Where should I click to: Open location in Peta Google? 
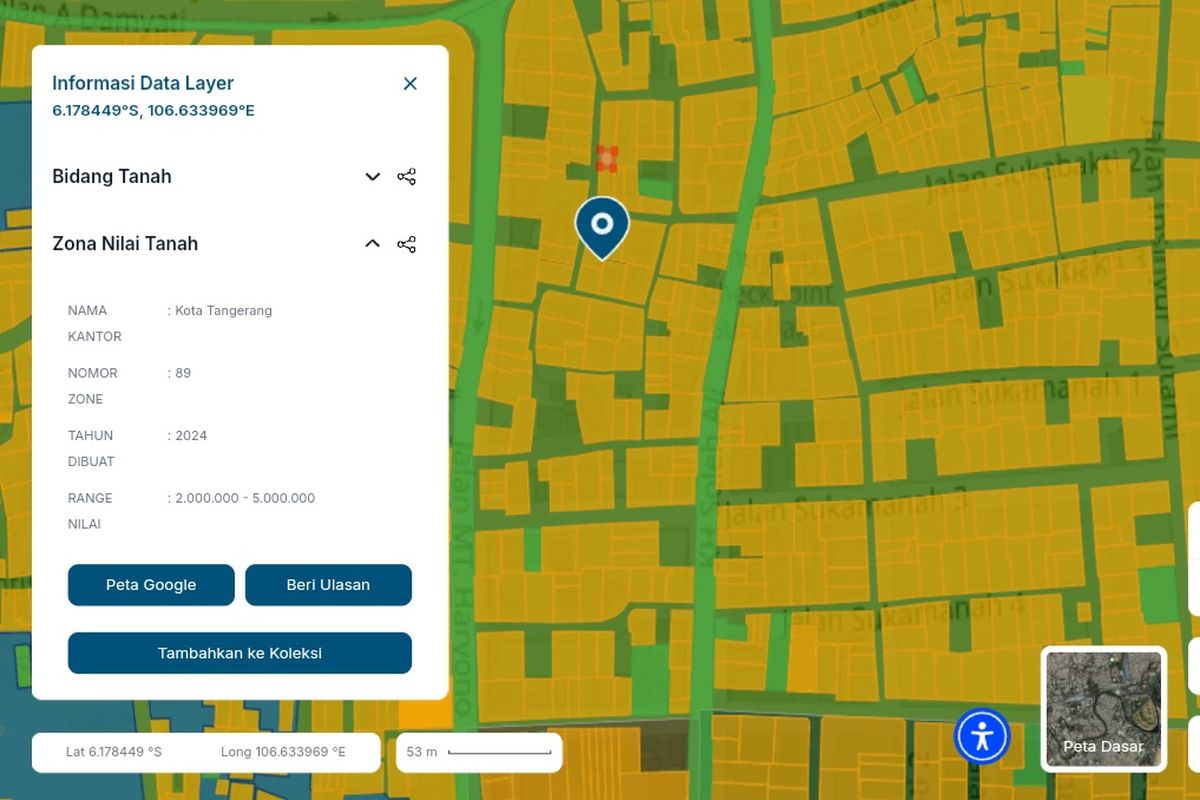[151, 585]
